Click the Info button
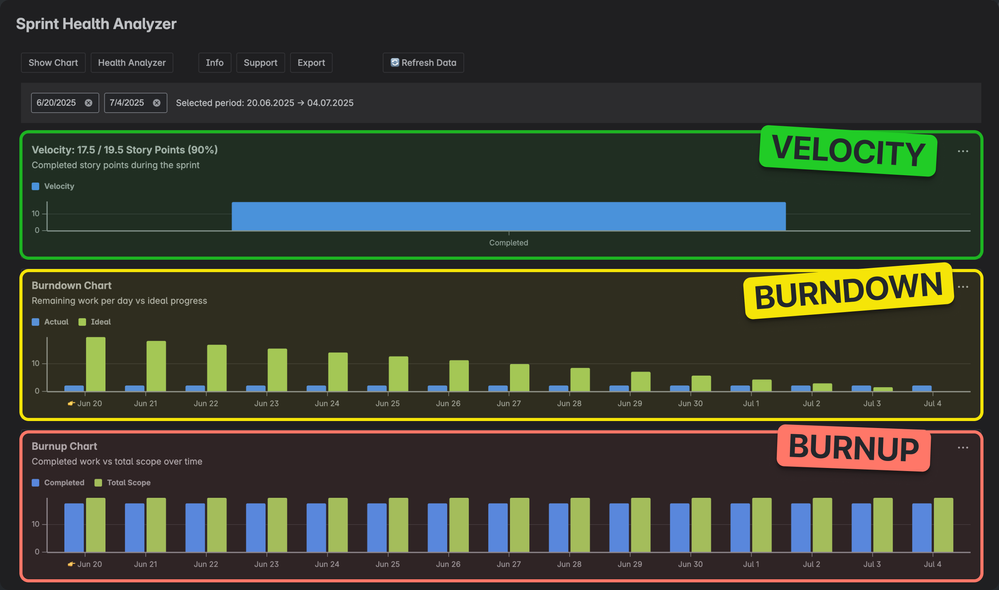Screen dimensions: 999x590 click(215, 62)
